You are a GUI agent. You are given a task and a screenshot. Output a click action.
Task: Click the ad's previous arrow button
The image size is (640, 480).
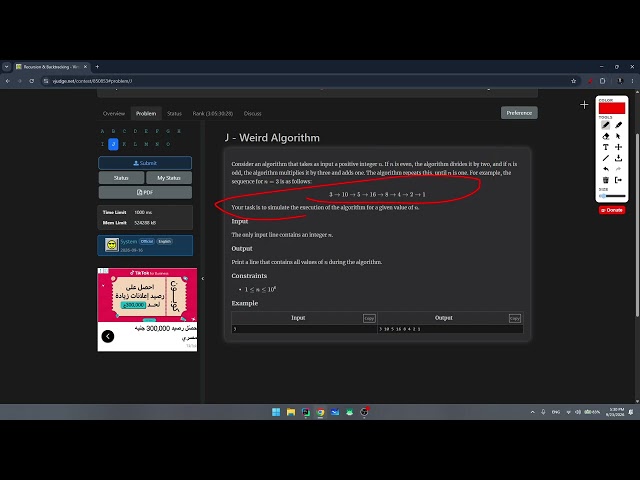(108, 336)
